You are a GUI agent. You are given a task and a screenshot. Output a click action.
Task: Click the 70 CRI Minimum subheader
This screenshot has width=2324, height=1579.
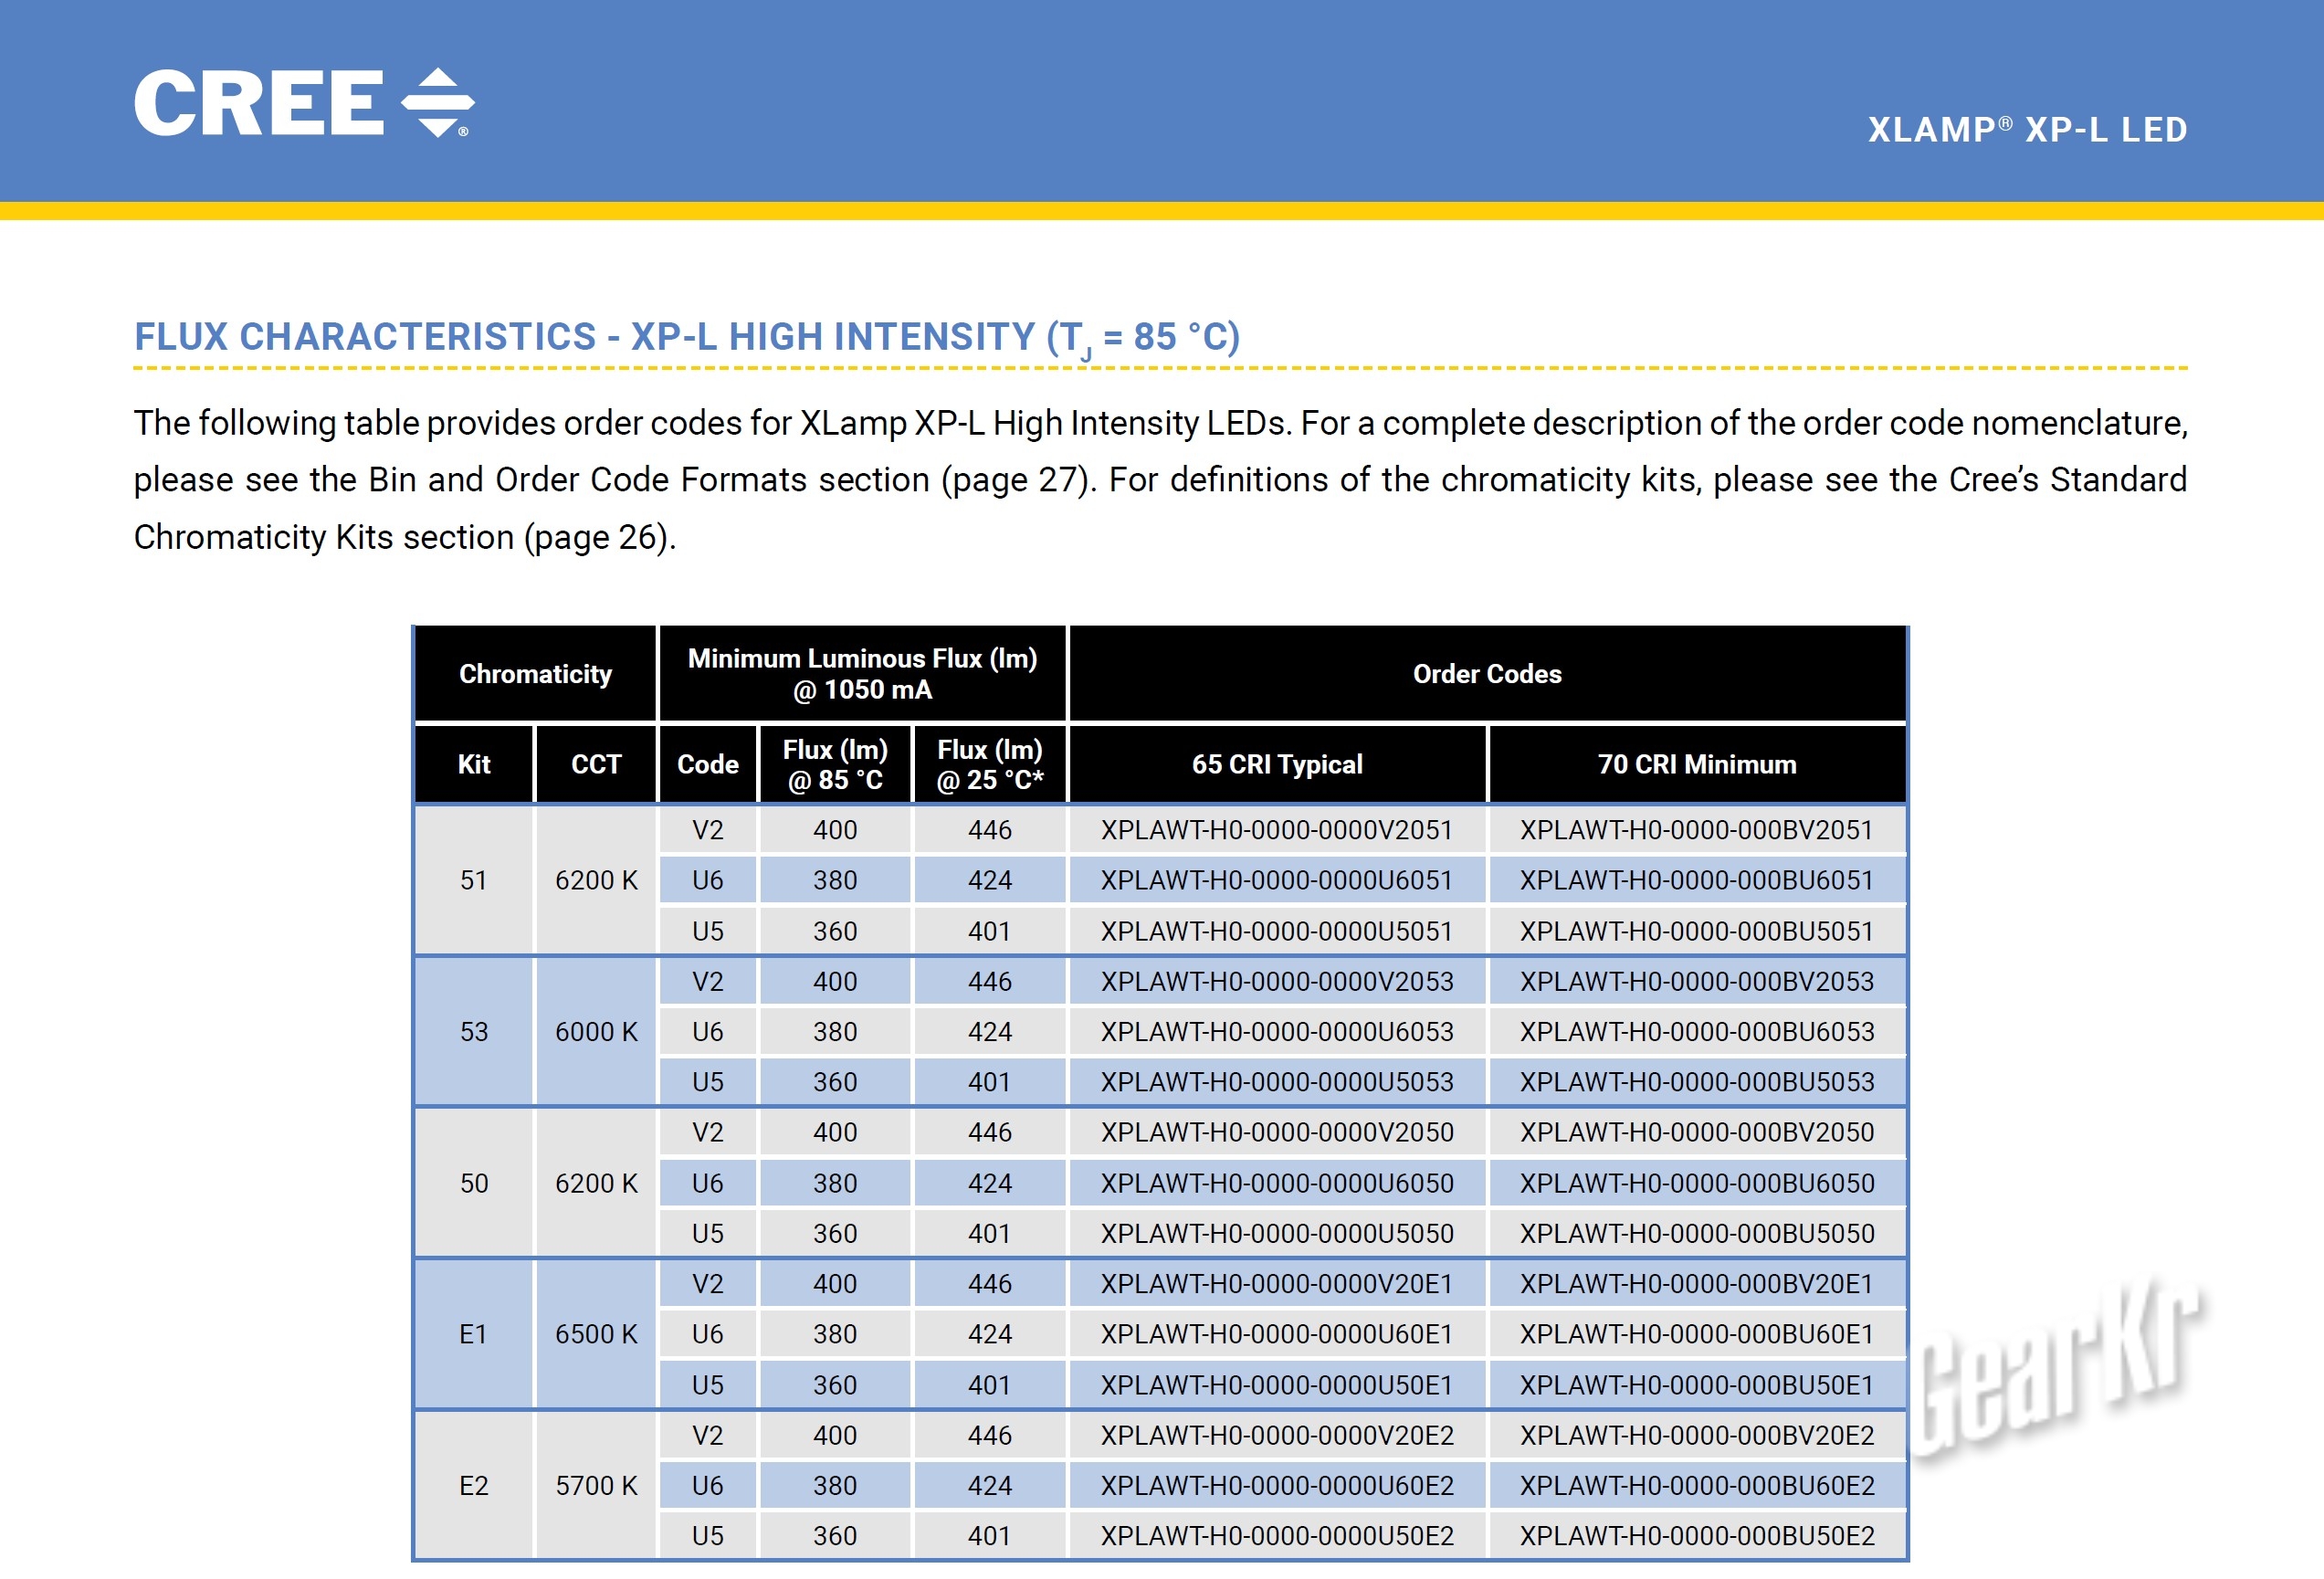pos(1697,764)
